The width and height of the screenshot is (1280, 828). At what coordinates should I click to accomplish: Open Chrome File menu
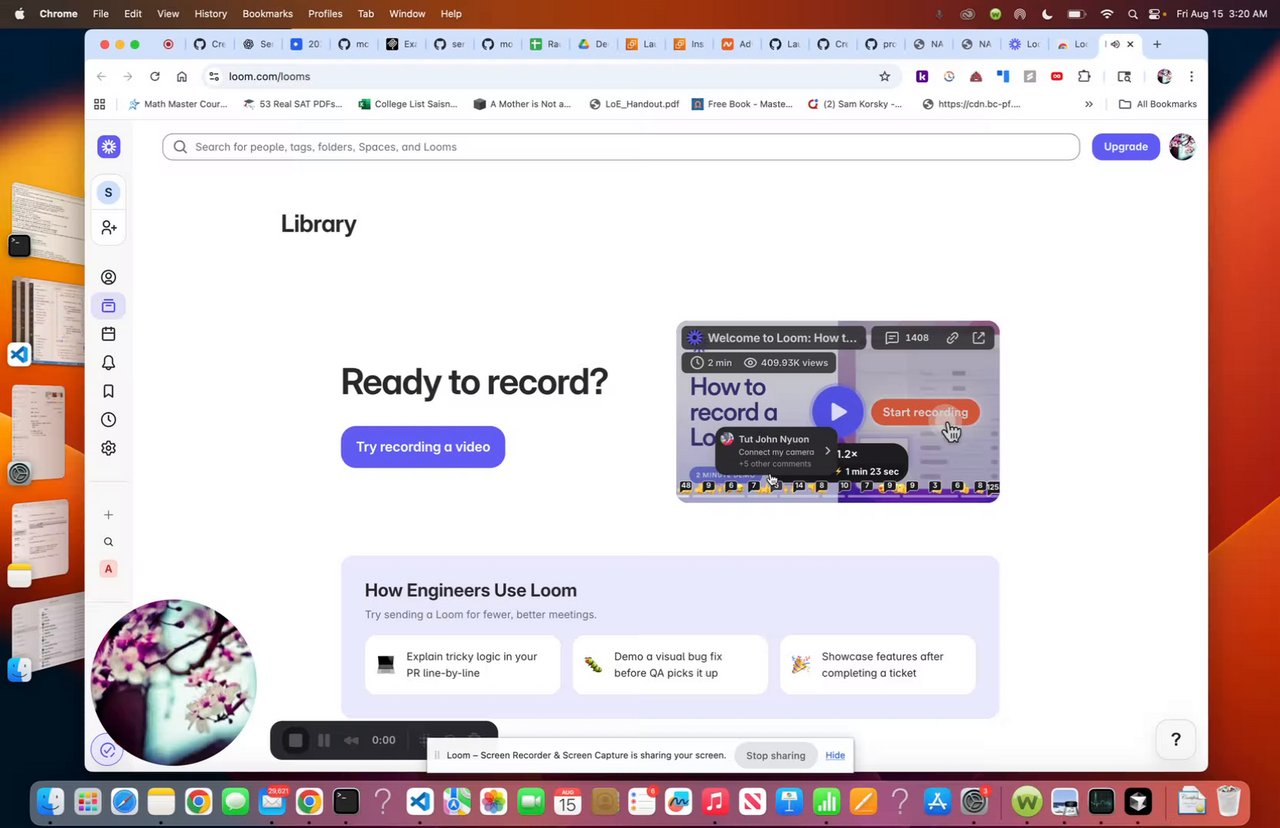(100, 14)
